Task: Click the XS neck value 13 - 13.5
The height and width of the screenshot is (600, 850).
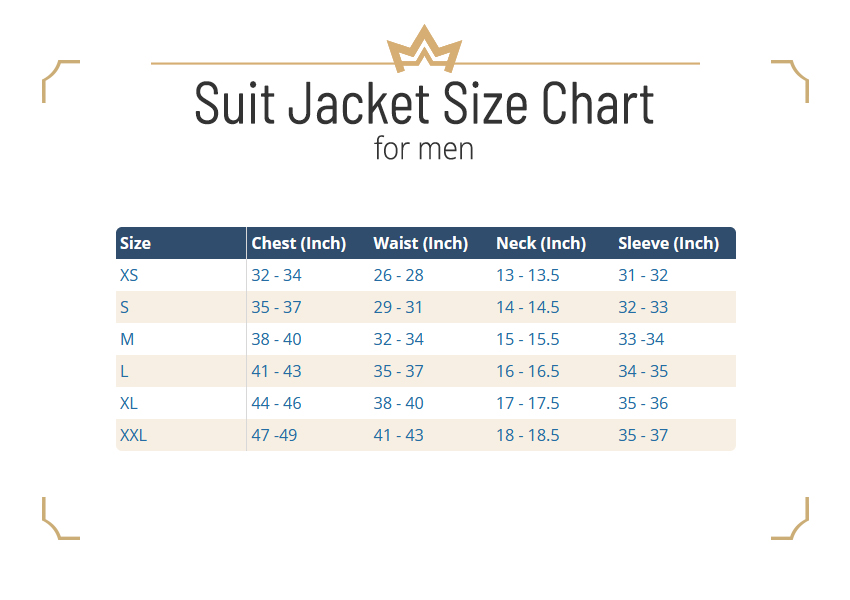Action: click(x=527, y=275)
